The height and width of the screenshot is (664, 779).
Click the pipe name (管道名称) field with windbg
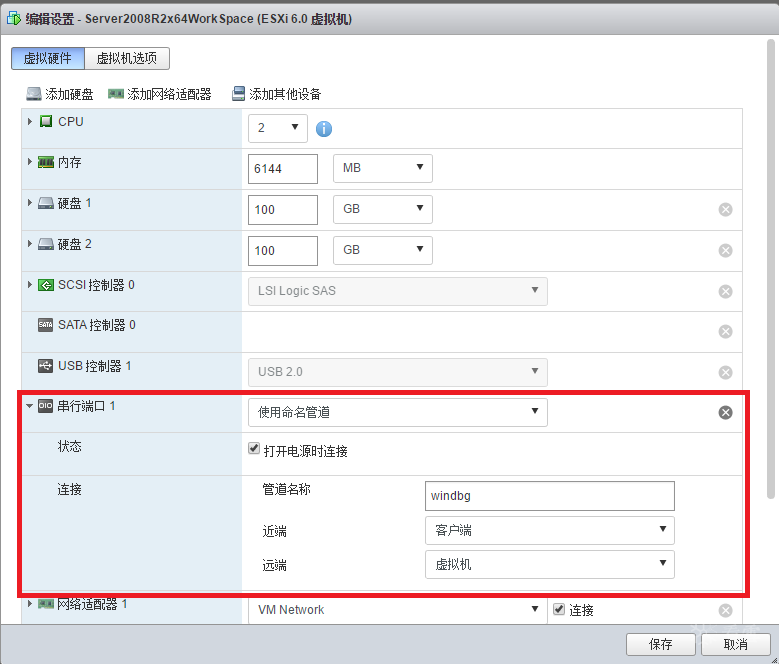(549, 496)
